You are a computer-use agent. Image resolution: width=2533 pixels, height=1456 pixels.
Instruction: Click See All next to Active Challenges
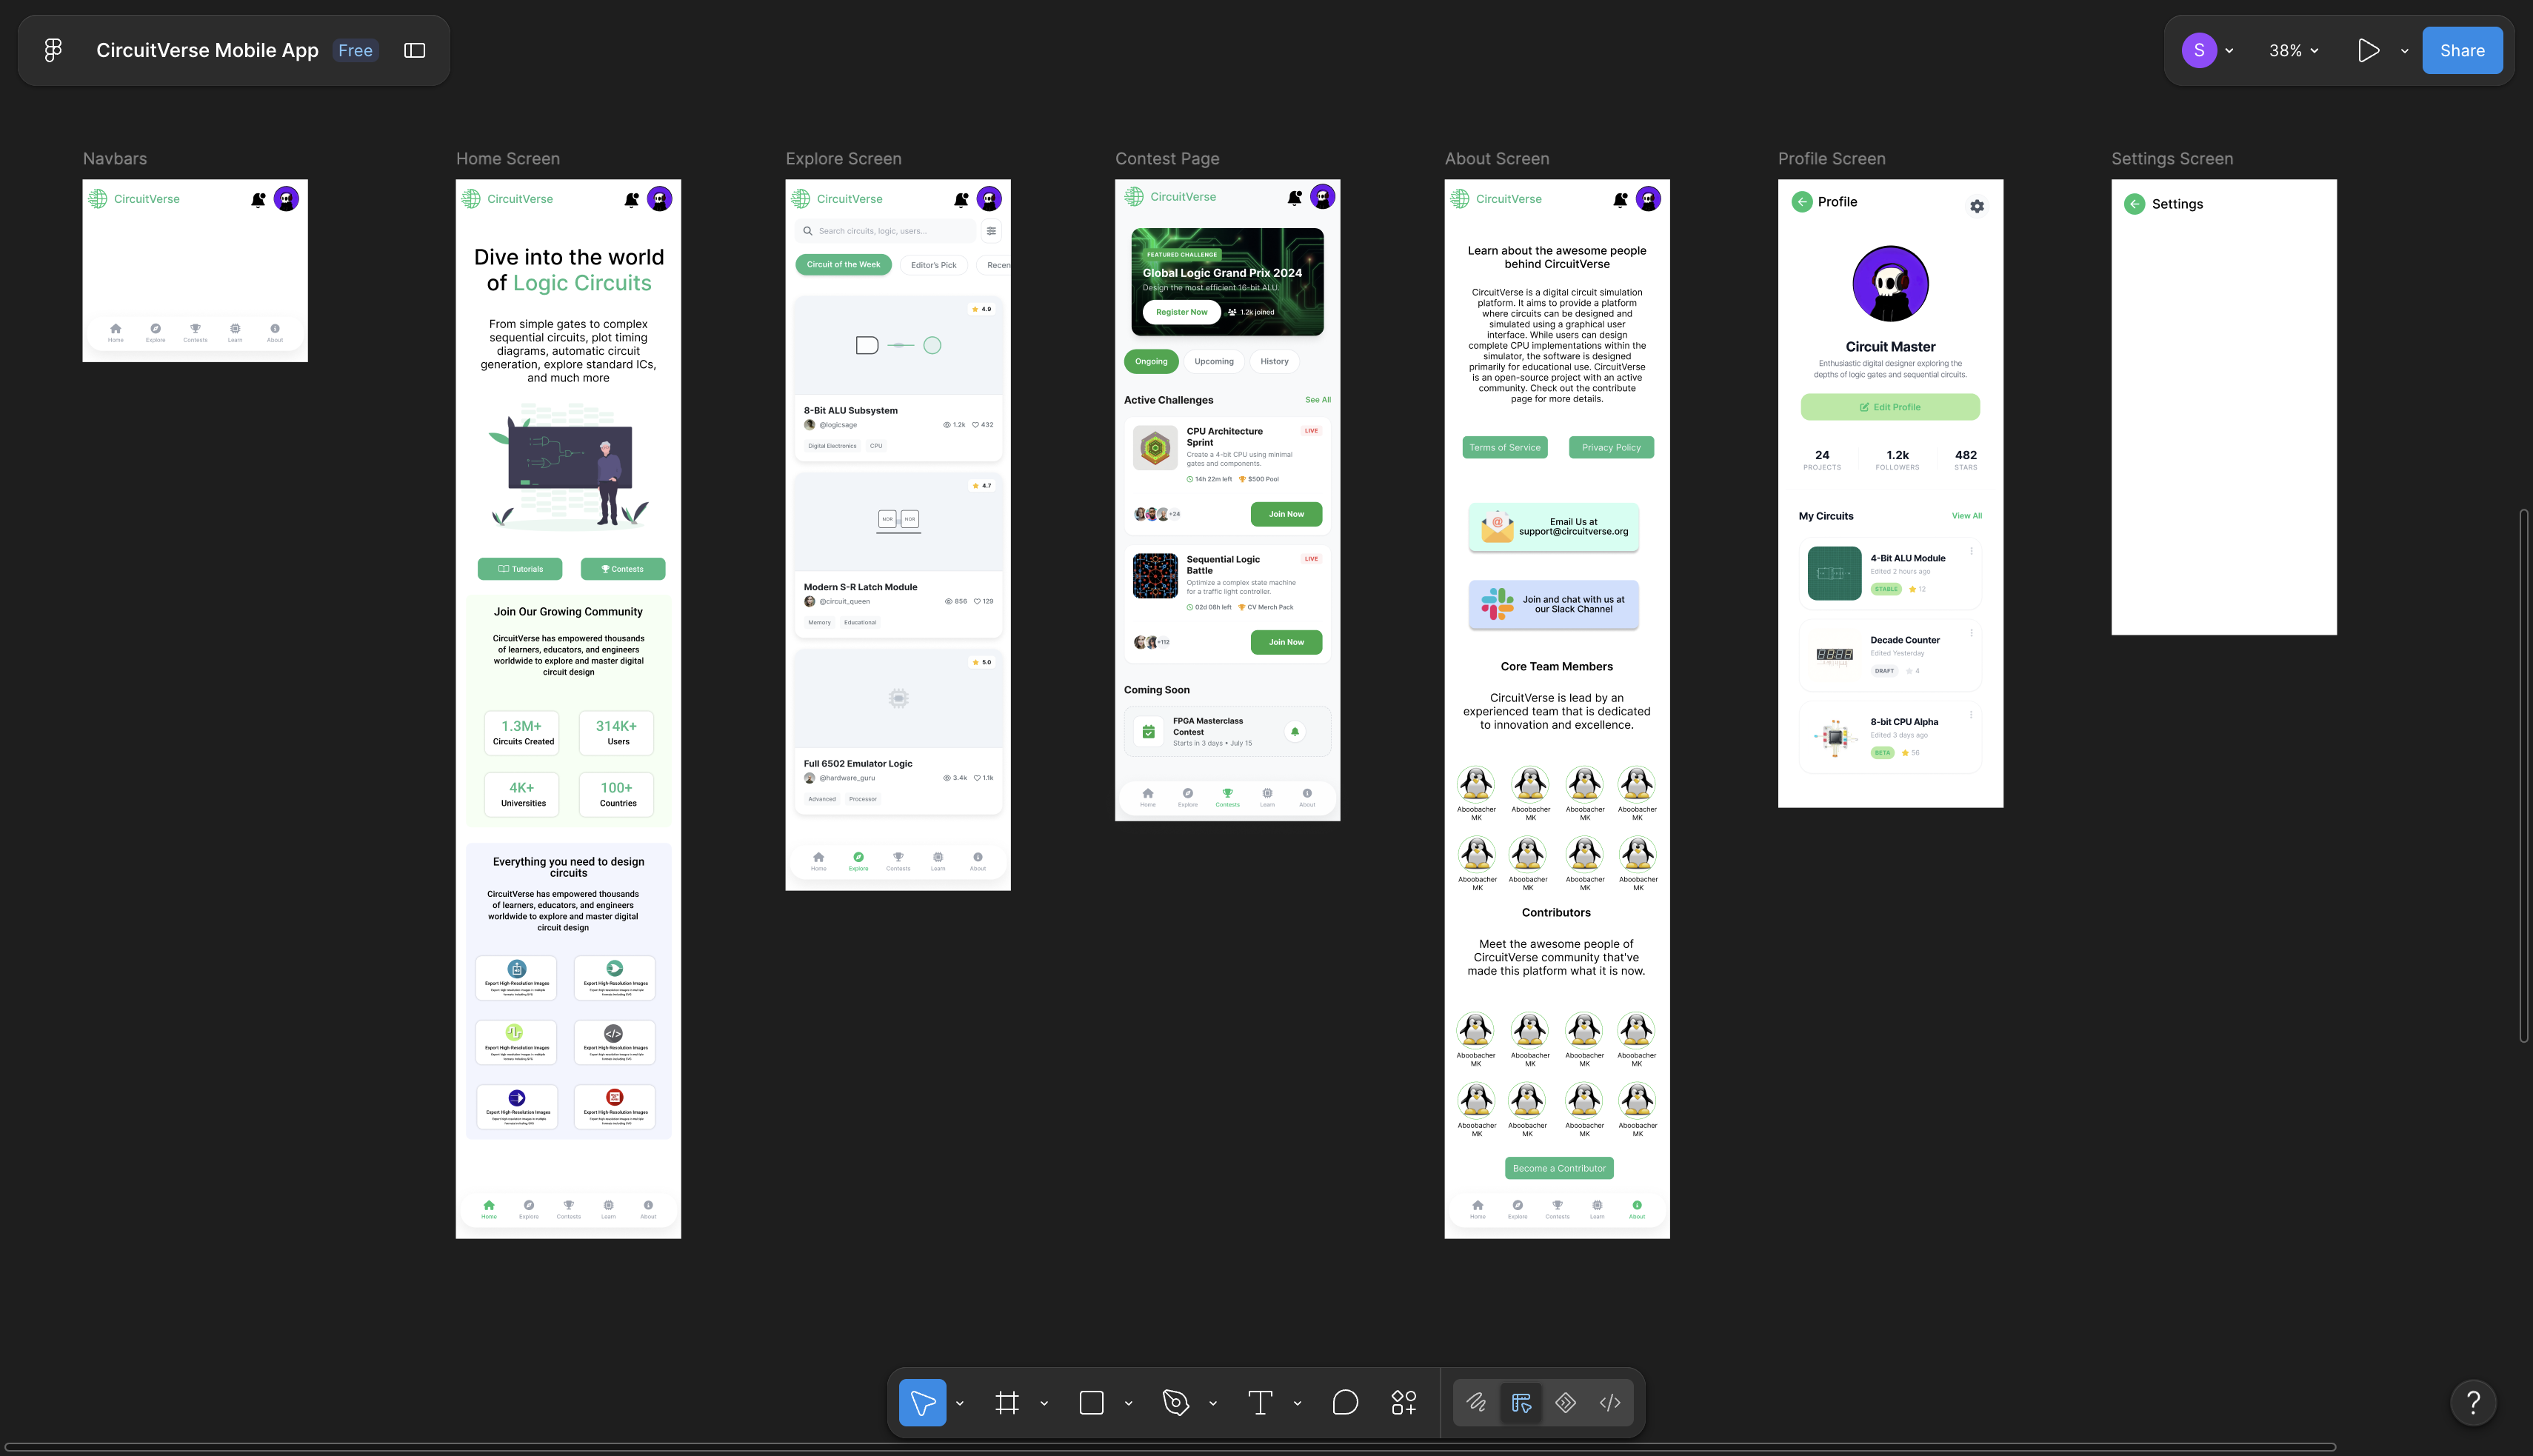coord(1318,400)
